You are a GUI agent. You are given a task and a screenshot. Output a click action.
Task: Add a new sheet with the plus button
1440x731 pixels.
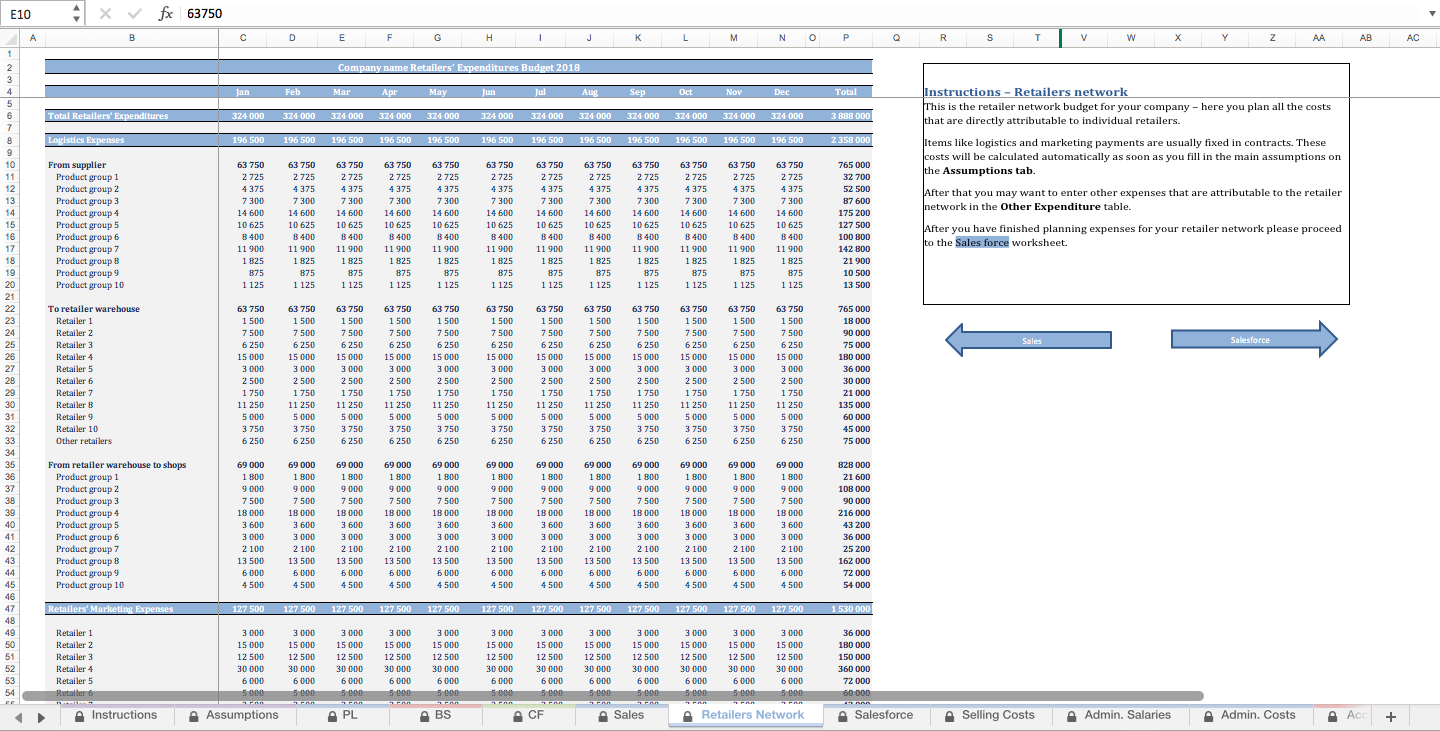tap(1389, 716)
